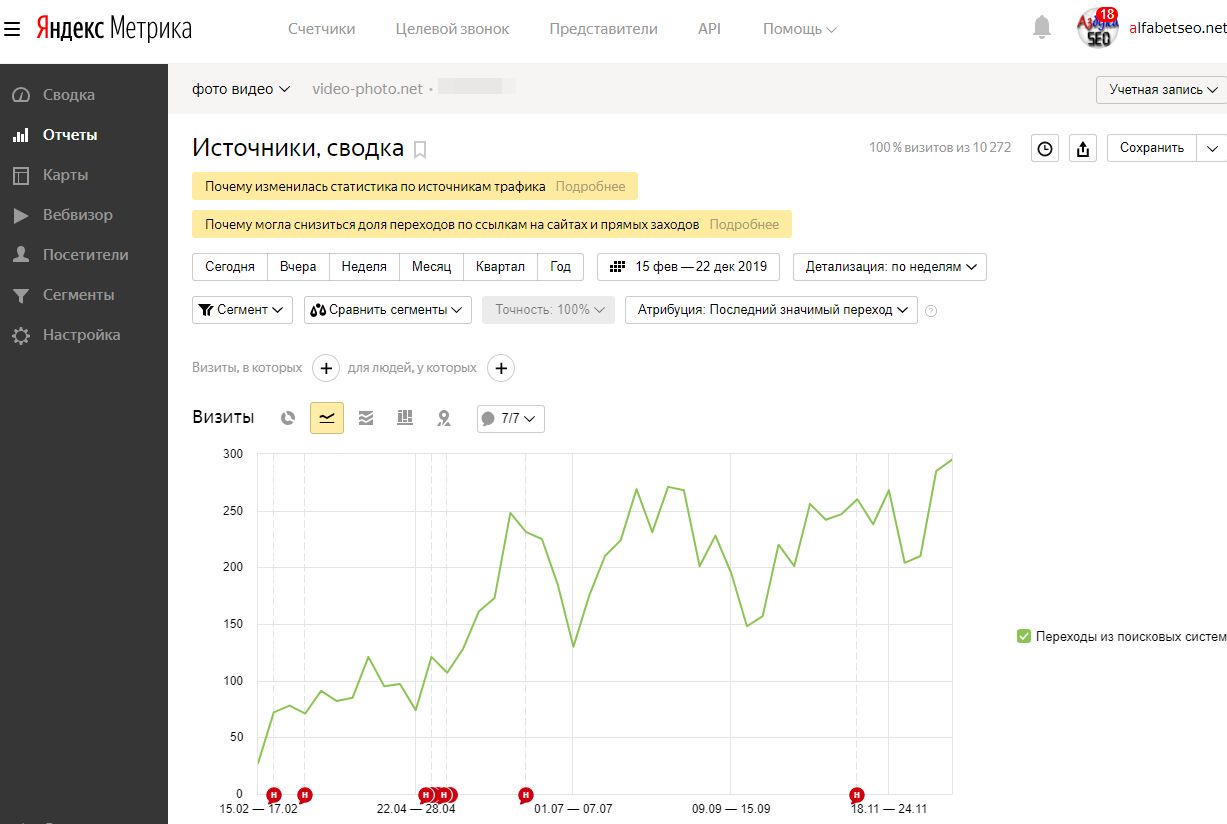
Task: Click the hamburger menu icon
Action: (12, 29)
